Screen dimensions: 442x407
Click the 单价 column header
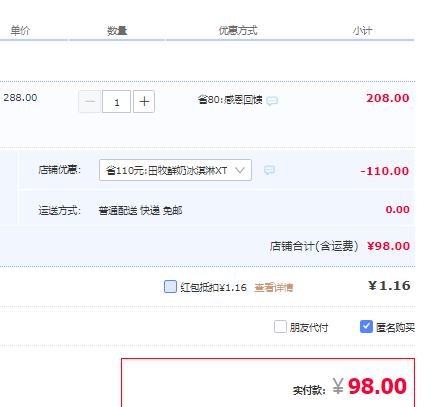pos(20,31)
